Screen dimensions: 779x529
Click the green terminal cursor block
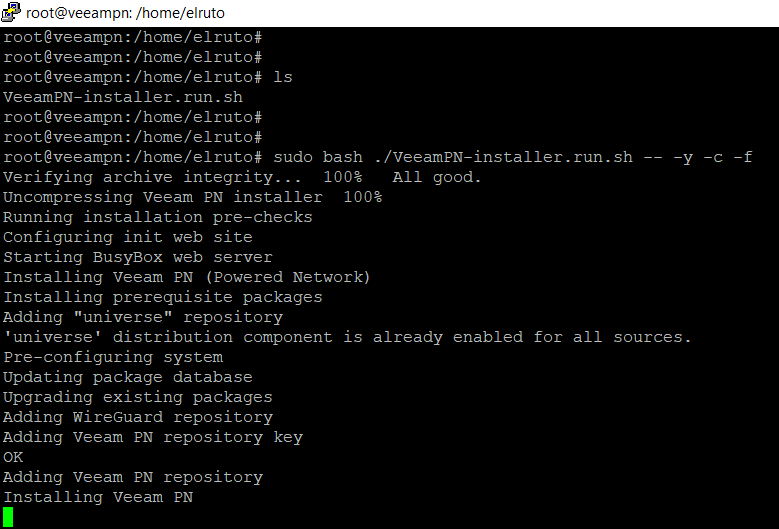(9, 517)
